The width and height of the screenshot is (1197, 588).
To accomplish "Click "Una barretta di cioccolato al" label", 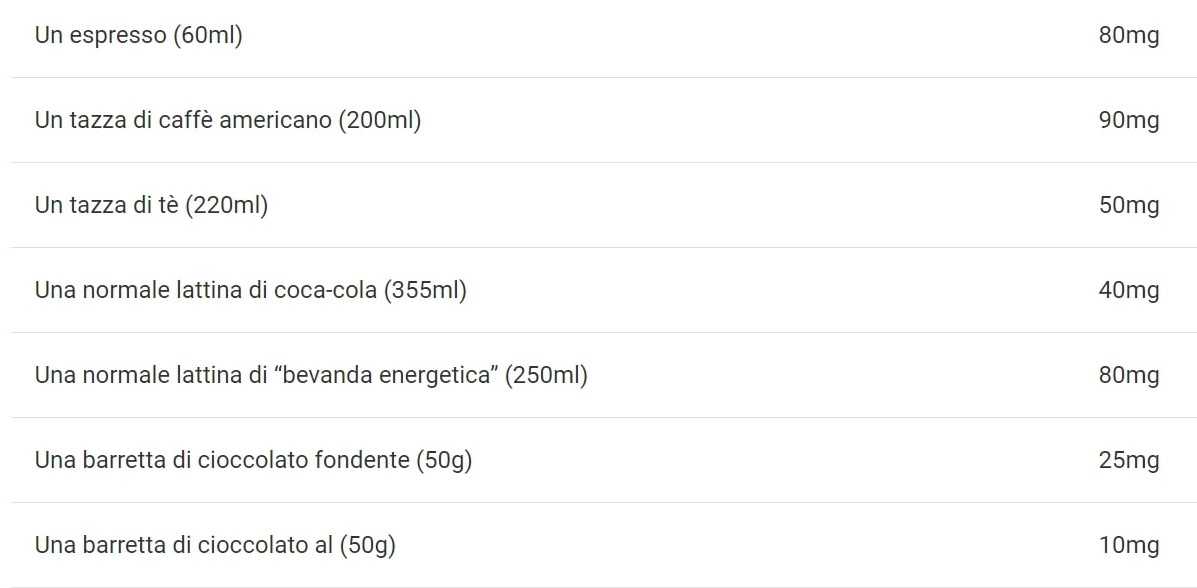I will (x=184, y=546).
